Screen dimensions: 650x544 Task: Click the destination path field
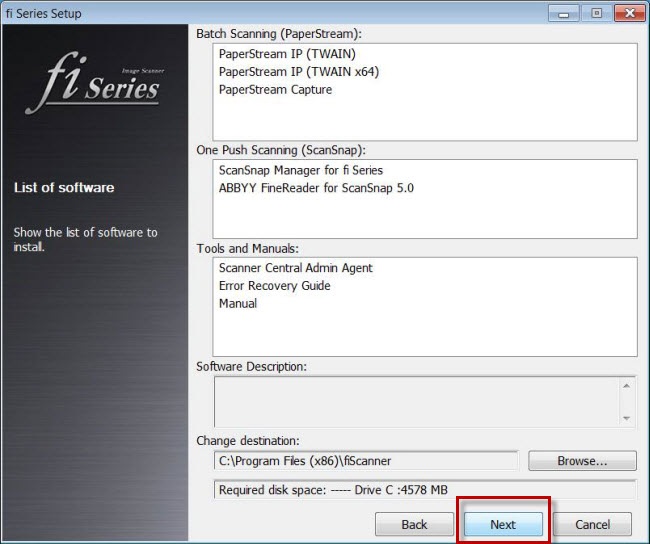[366, 461]
